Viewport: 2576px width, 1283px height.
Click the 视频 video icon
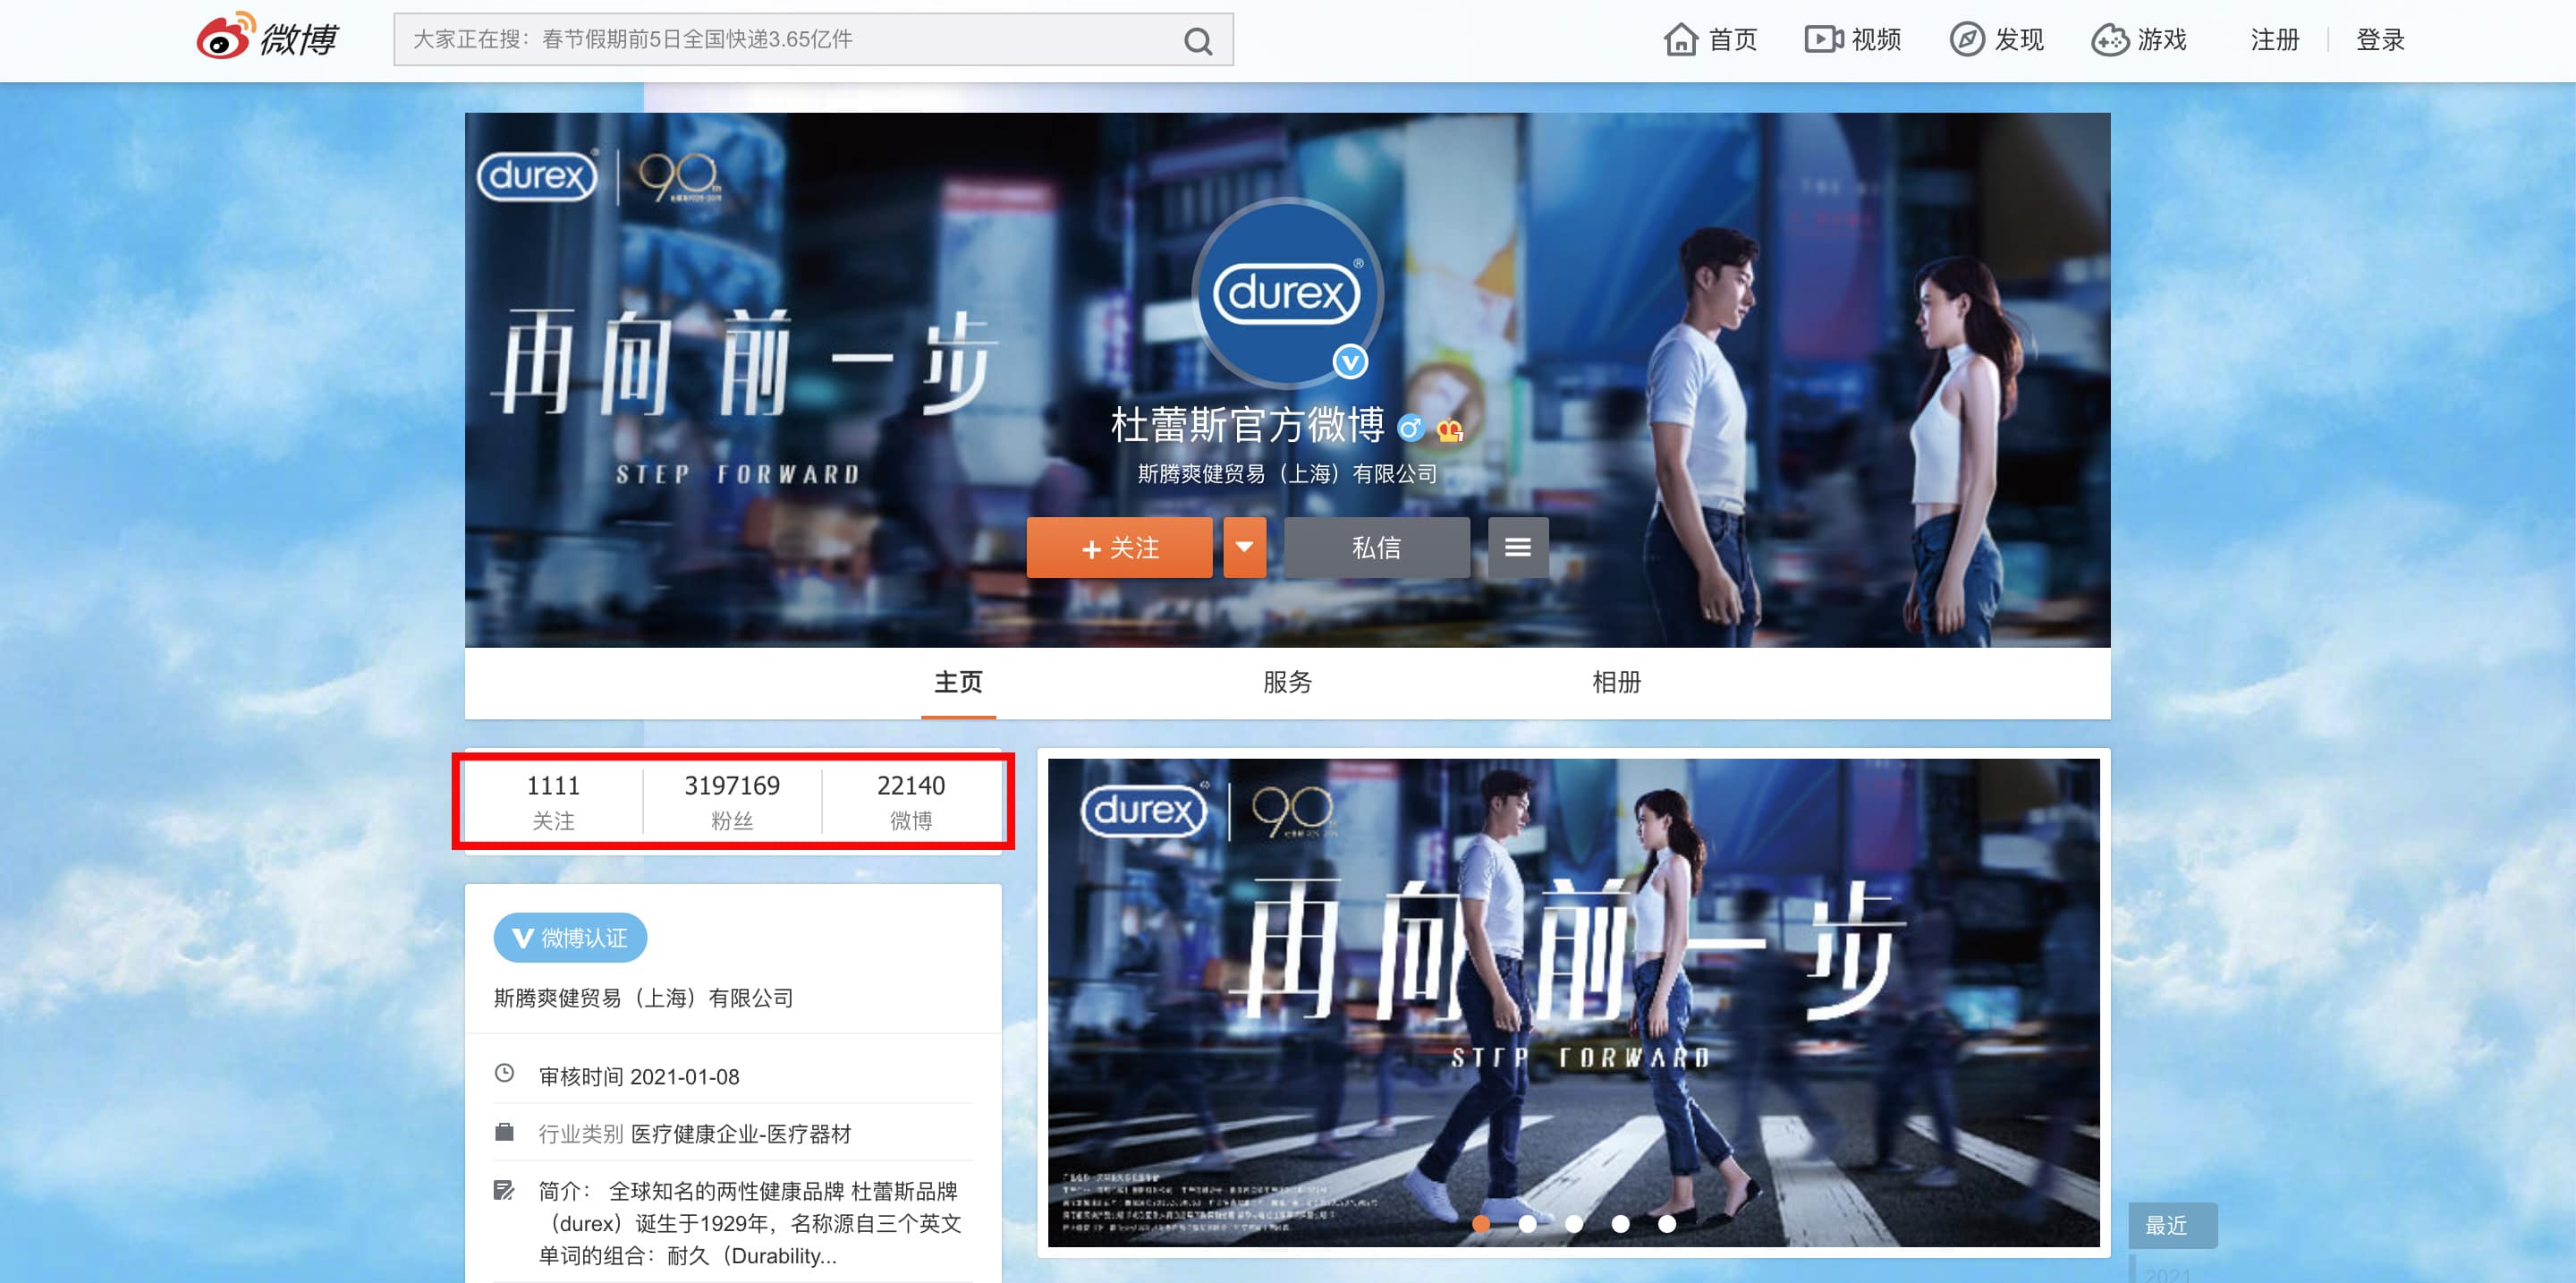pyautogui.click(x=1824, y=40)
